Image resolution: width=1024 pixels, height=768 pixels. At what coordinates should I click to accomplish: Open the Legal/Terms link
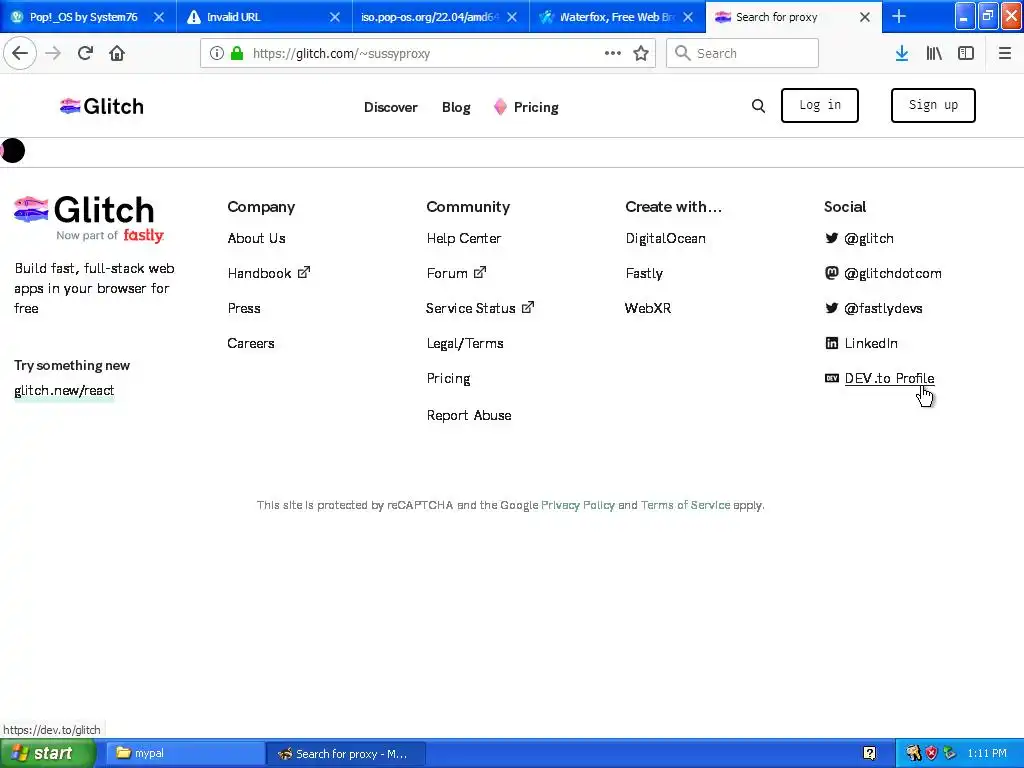(465, 343)
